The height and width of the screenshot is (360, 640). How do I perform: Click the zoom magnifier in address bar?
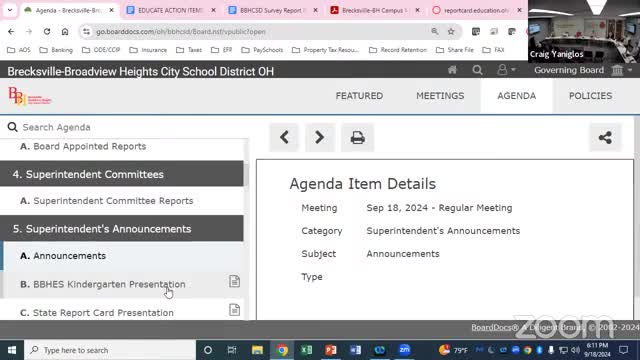click(x=435, y=31)
